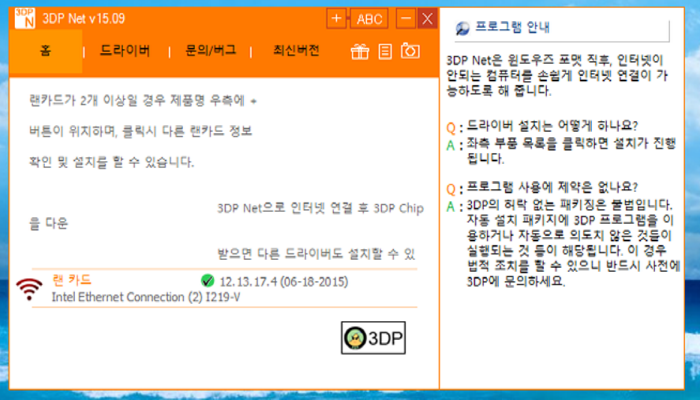Click the 3DP logo button
700x400 pixels.
pos(373,338)
